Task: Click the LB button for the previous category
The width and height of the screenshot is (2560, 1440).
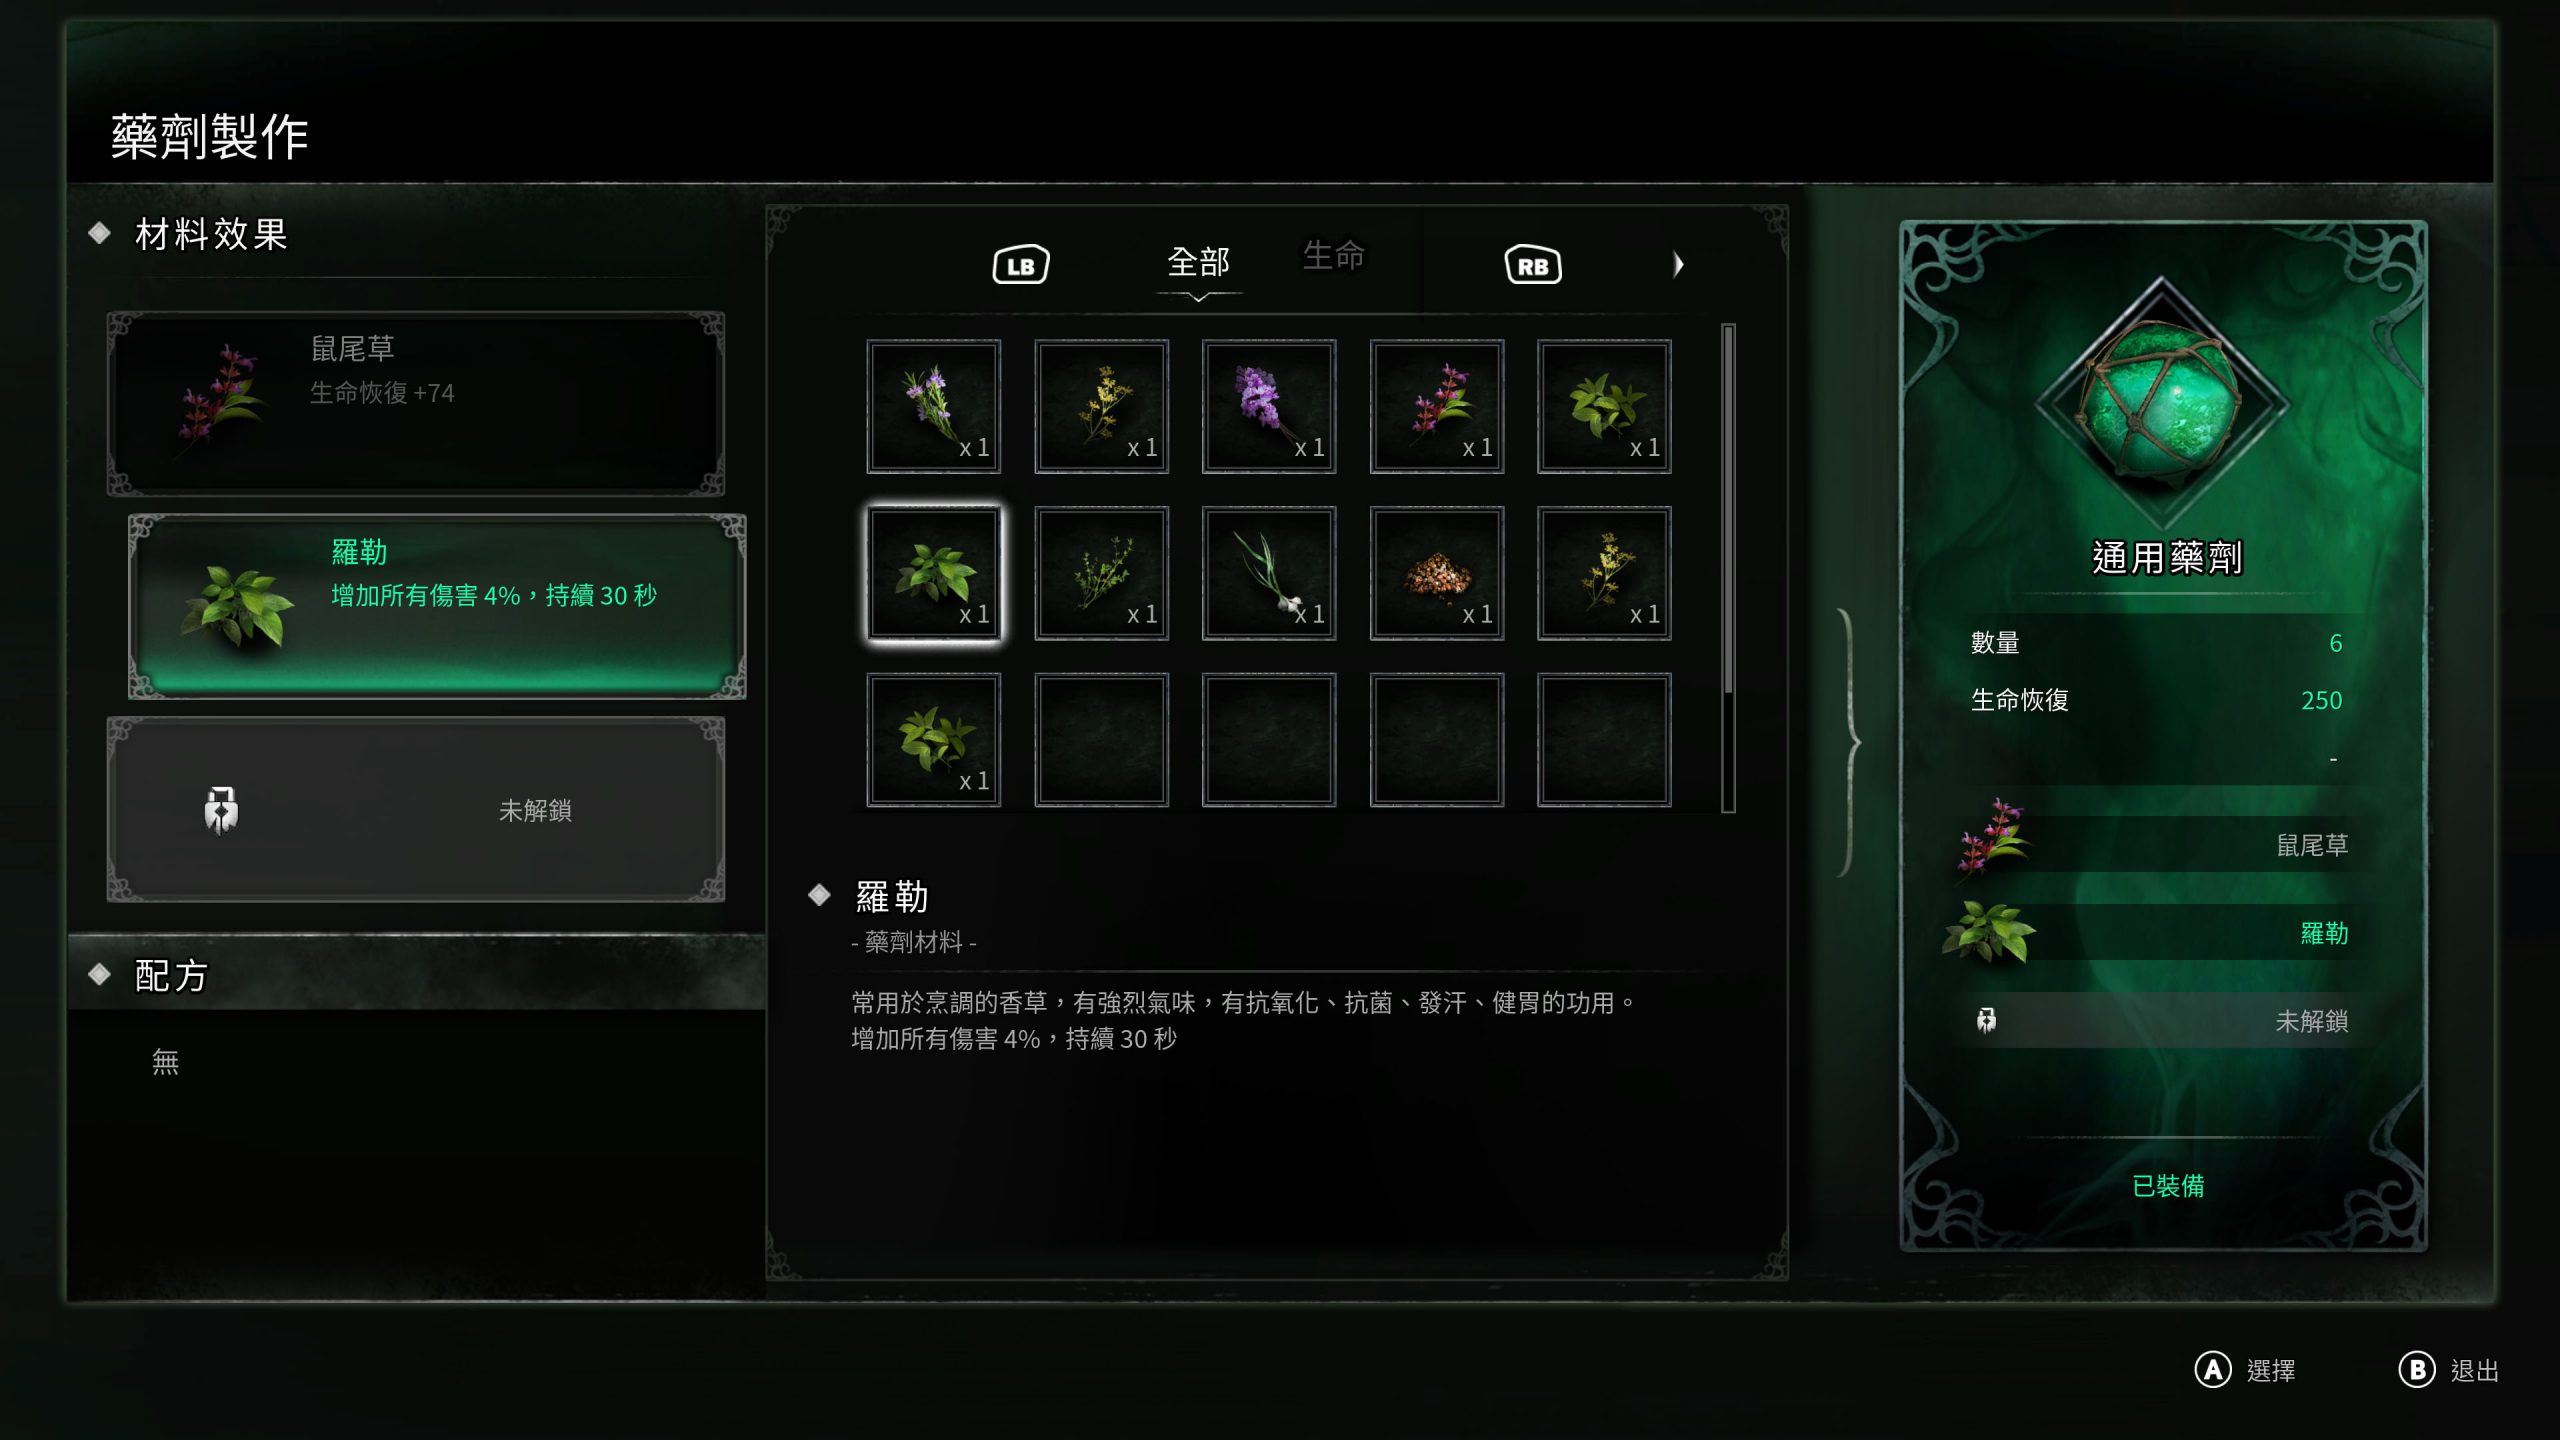Action: (1020, 265)
